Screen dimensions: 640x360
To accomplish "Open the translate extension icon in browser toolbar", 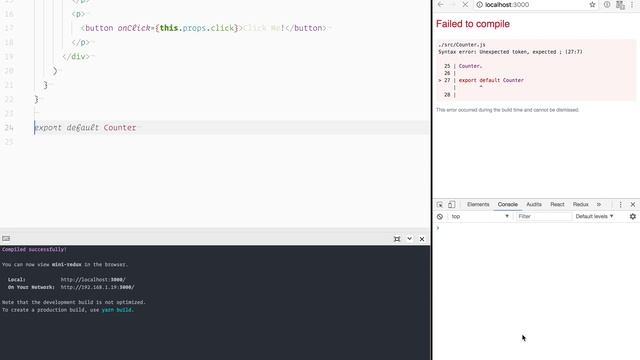I will [x=620, y=5].
